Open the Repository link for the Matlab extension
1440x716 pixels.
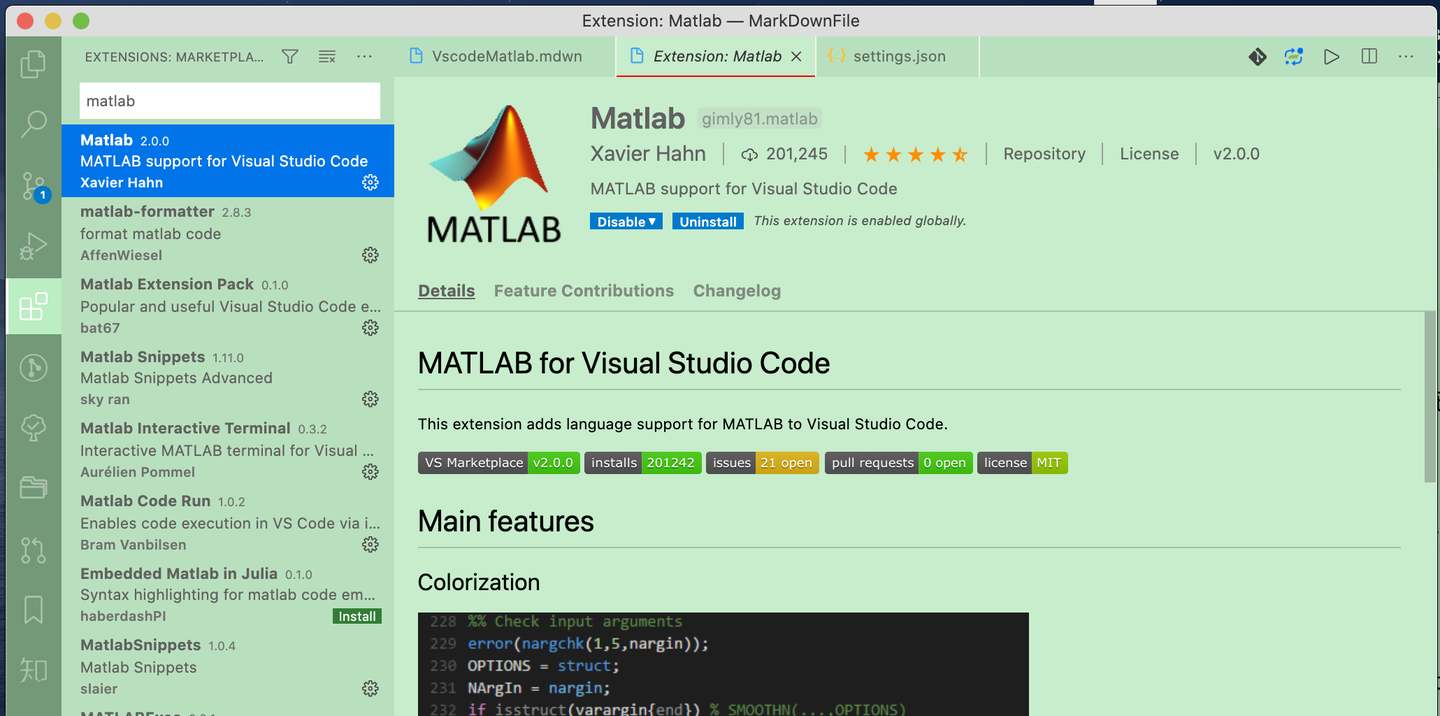point(1044,153)
